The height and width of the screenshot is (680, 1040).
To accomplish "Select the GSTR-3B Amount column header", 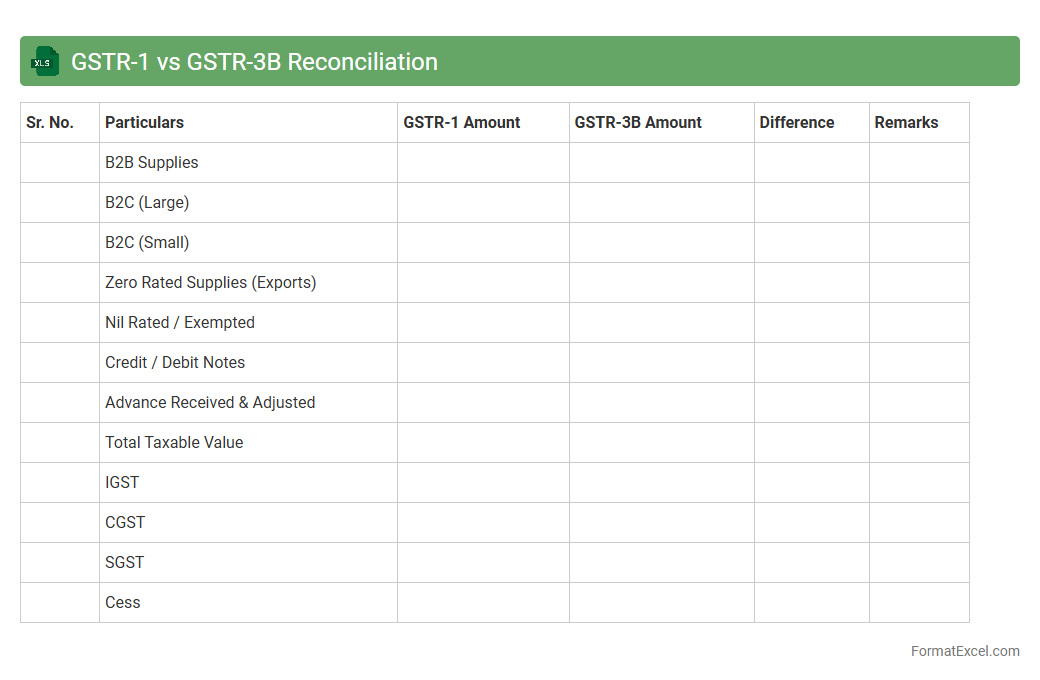I will pyautogui.click(x=638, y=123).
